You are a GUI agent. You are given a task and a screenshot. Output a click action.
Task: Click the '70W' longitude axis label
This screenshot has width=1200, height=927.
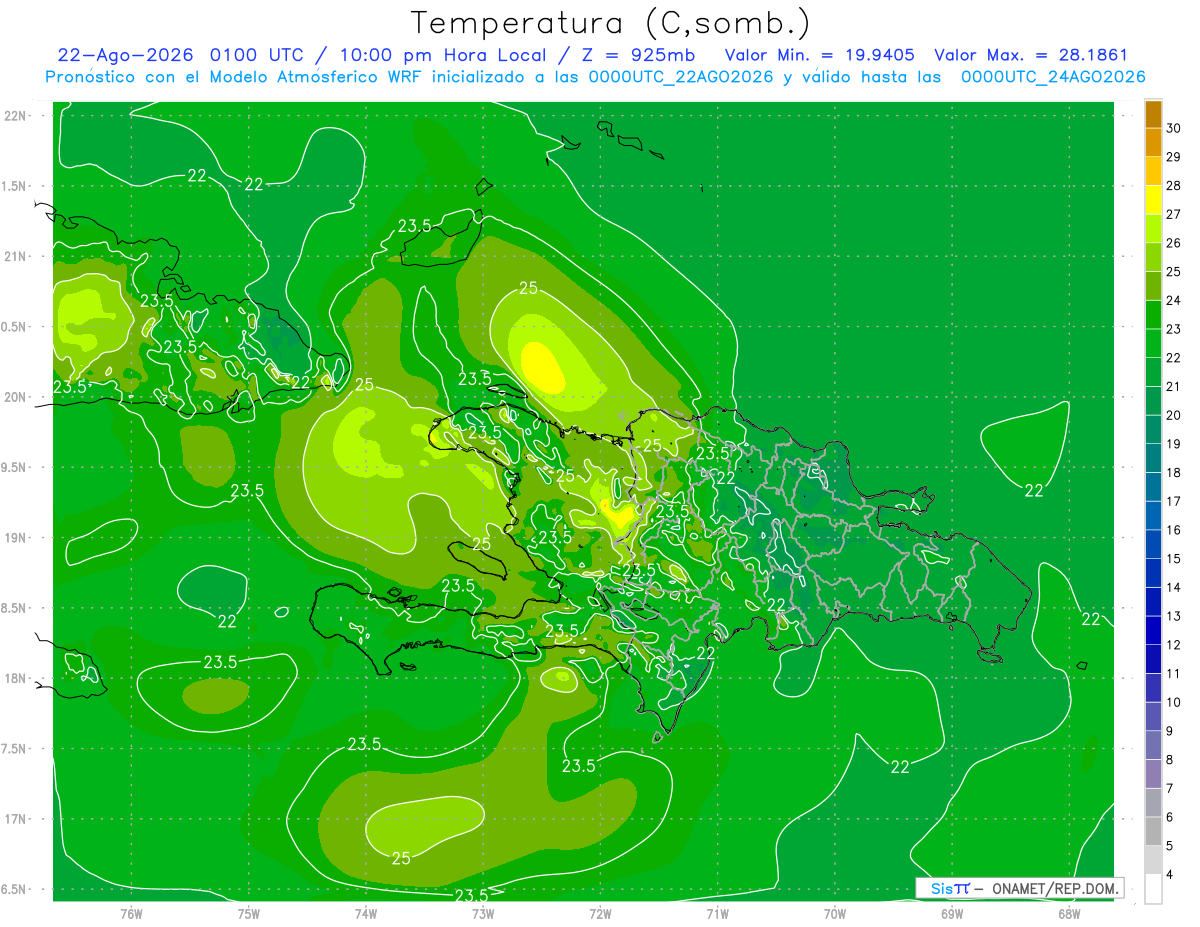coord(835,913)
